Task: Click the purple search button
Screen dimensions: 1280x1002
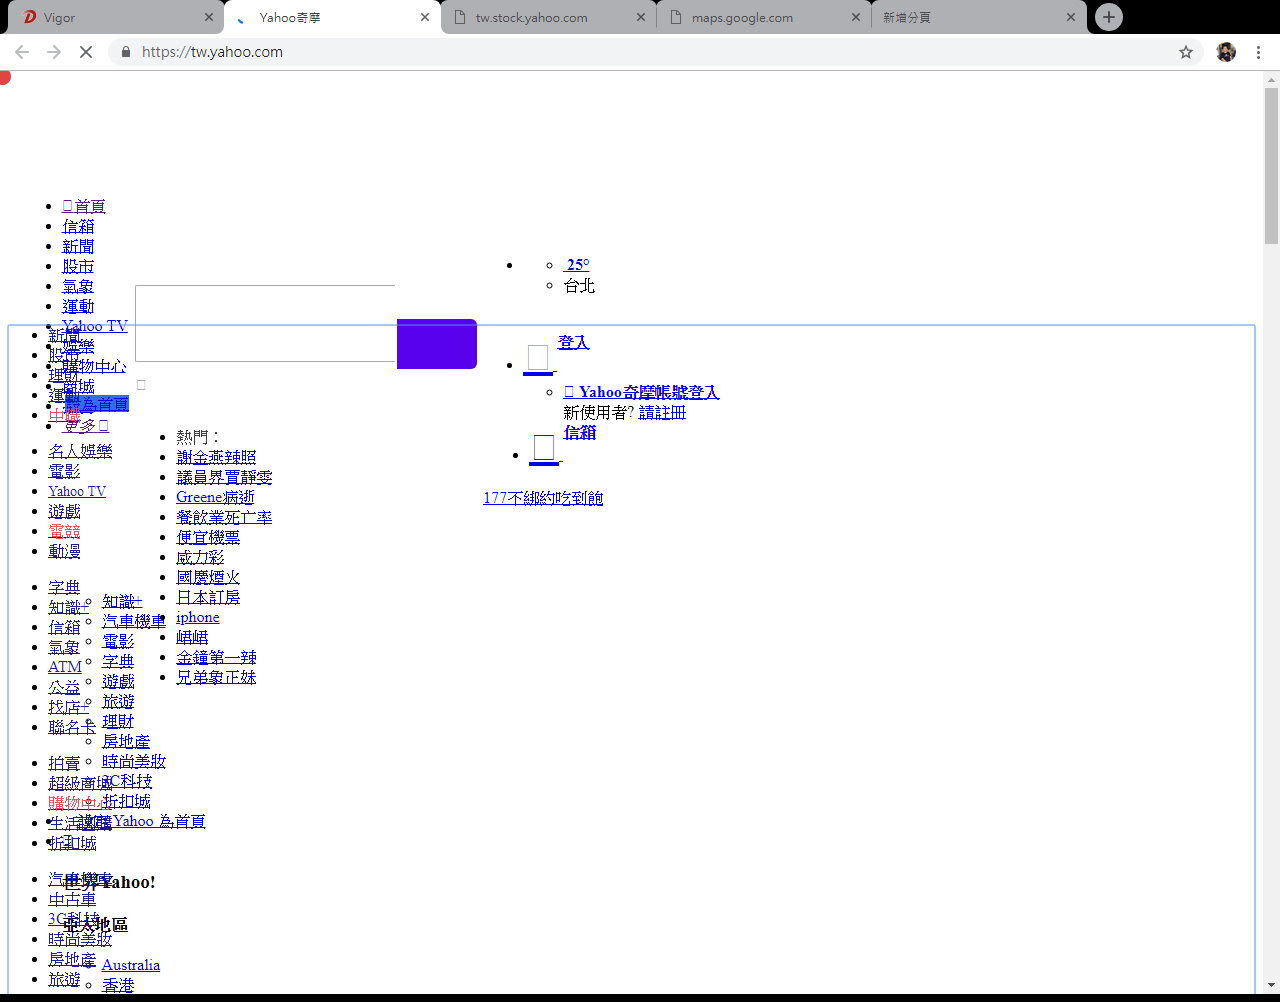Action: pyautogui.click(x=437, y=344)
